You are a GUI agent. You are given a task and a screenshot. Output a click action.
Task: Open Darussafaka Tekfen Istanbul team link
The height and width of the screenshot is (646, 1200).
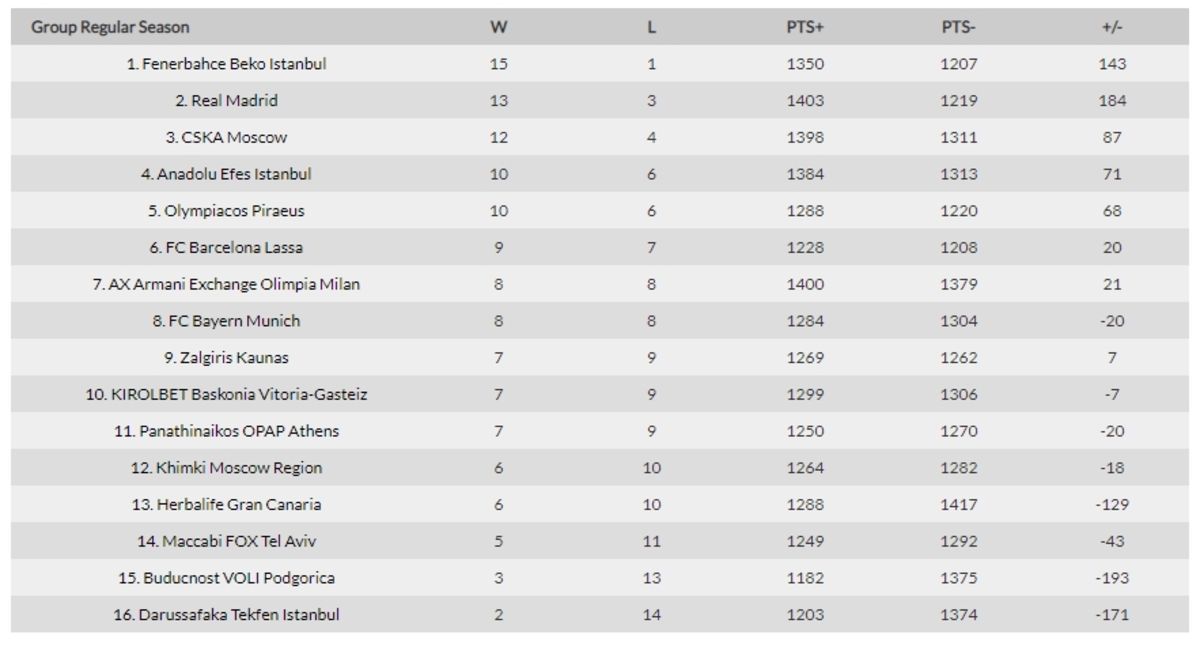point(227,615)
